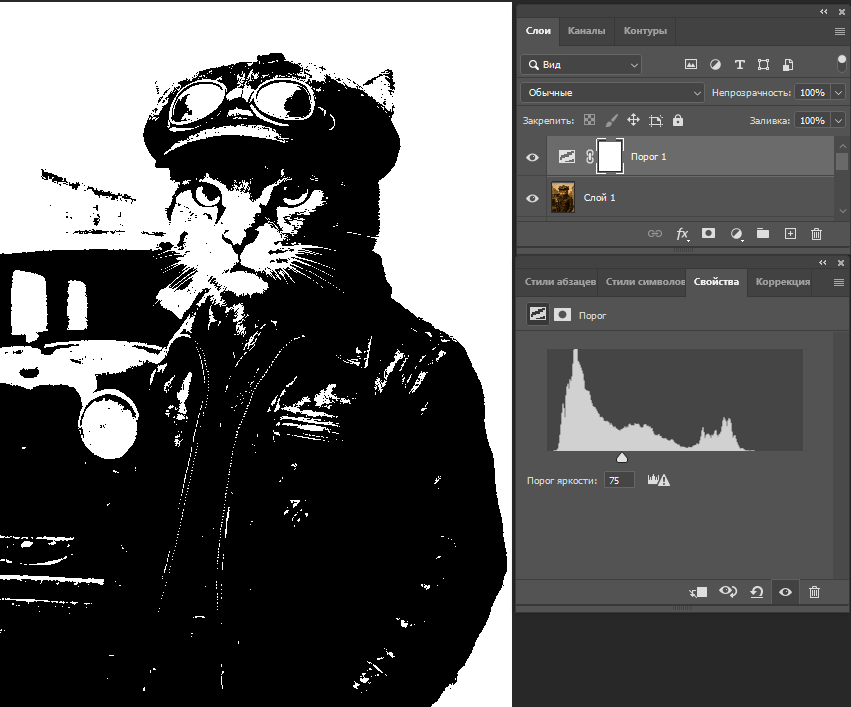The height and width of the screenshot is (707, 851).
Task: Click Порог 1 adjustment layer thumbnail
Action: (567, 157)
